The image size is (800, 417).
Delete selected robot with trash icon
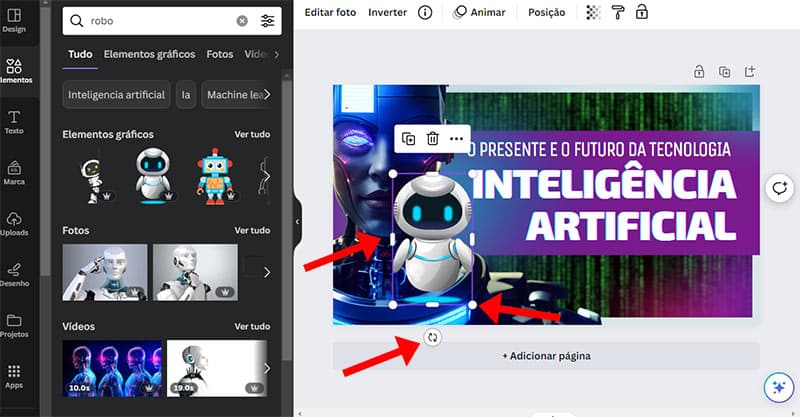pyautogui.click(x=433, y=139)
